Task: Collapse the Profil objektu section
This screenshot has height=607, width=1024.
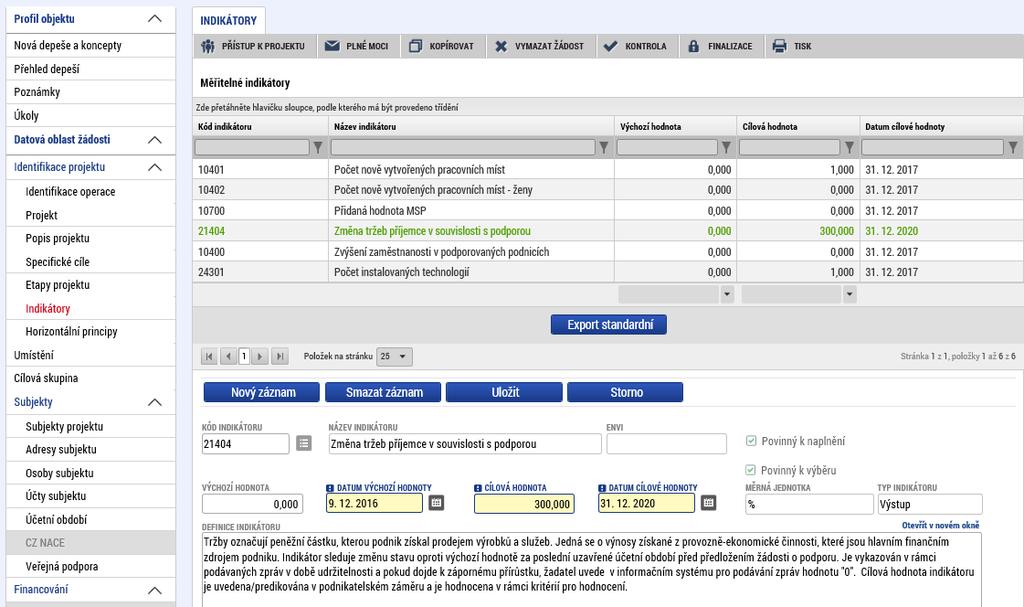Action: click(x=155, y=19)
